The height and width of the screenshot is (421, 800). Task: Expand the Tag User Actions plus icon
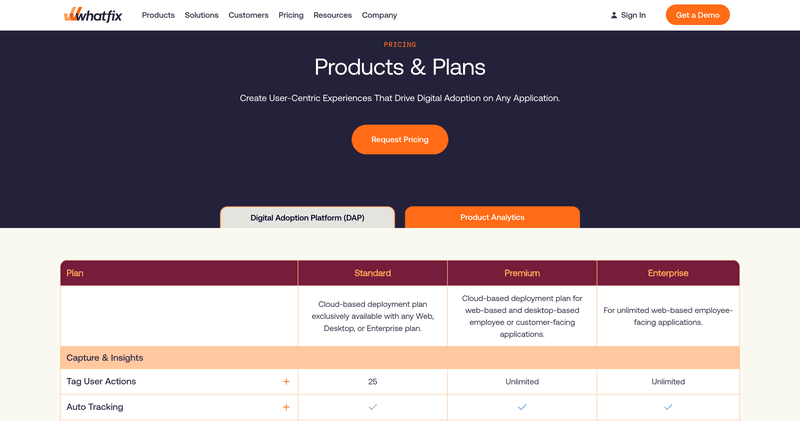coord(286,382)
